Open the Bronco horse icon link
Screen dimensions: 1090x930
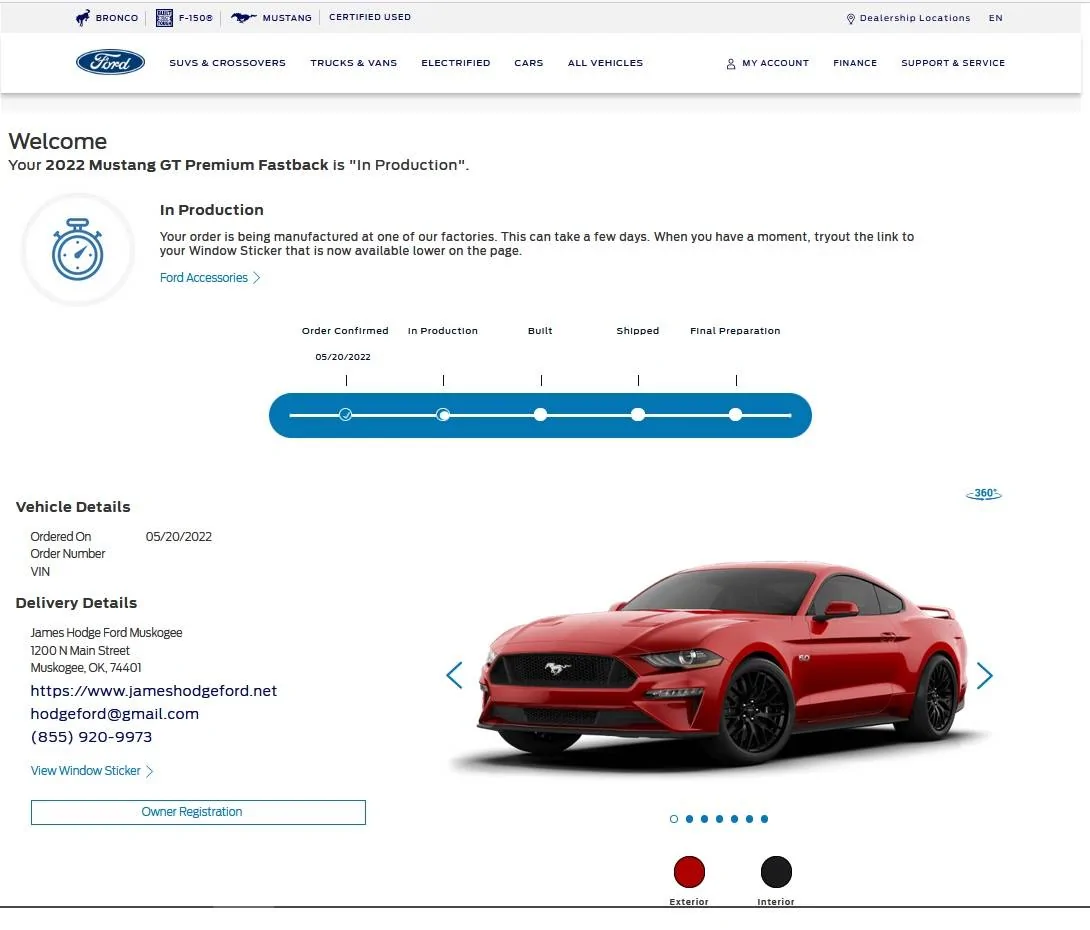pyautogui.click(x=83, y=18)
